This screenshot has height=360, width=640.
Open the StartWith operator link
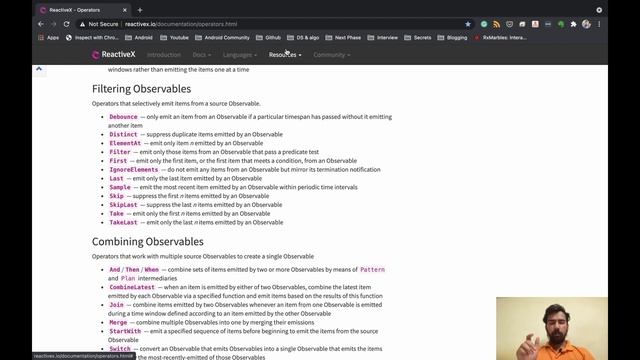click(x=125, y=331)
